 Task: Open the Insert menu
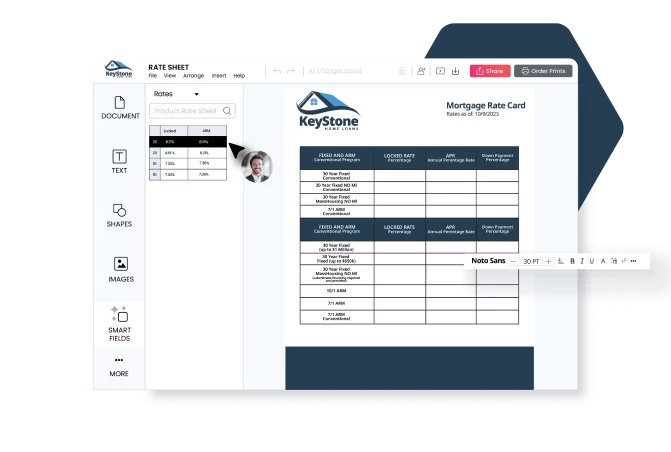[x=218, y=76]
